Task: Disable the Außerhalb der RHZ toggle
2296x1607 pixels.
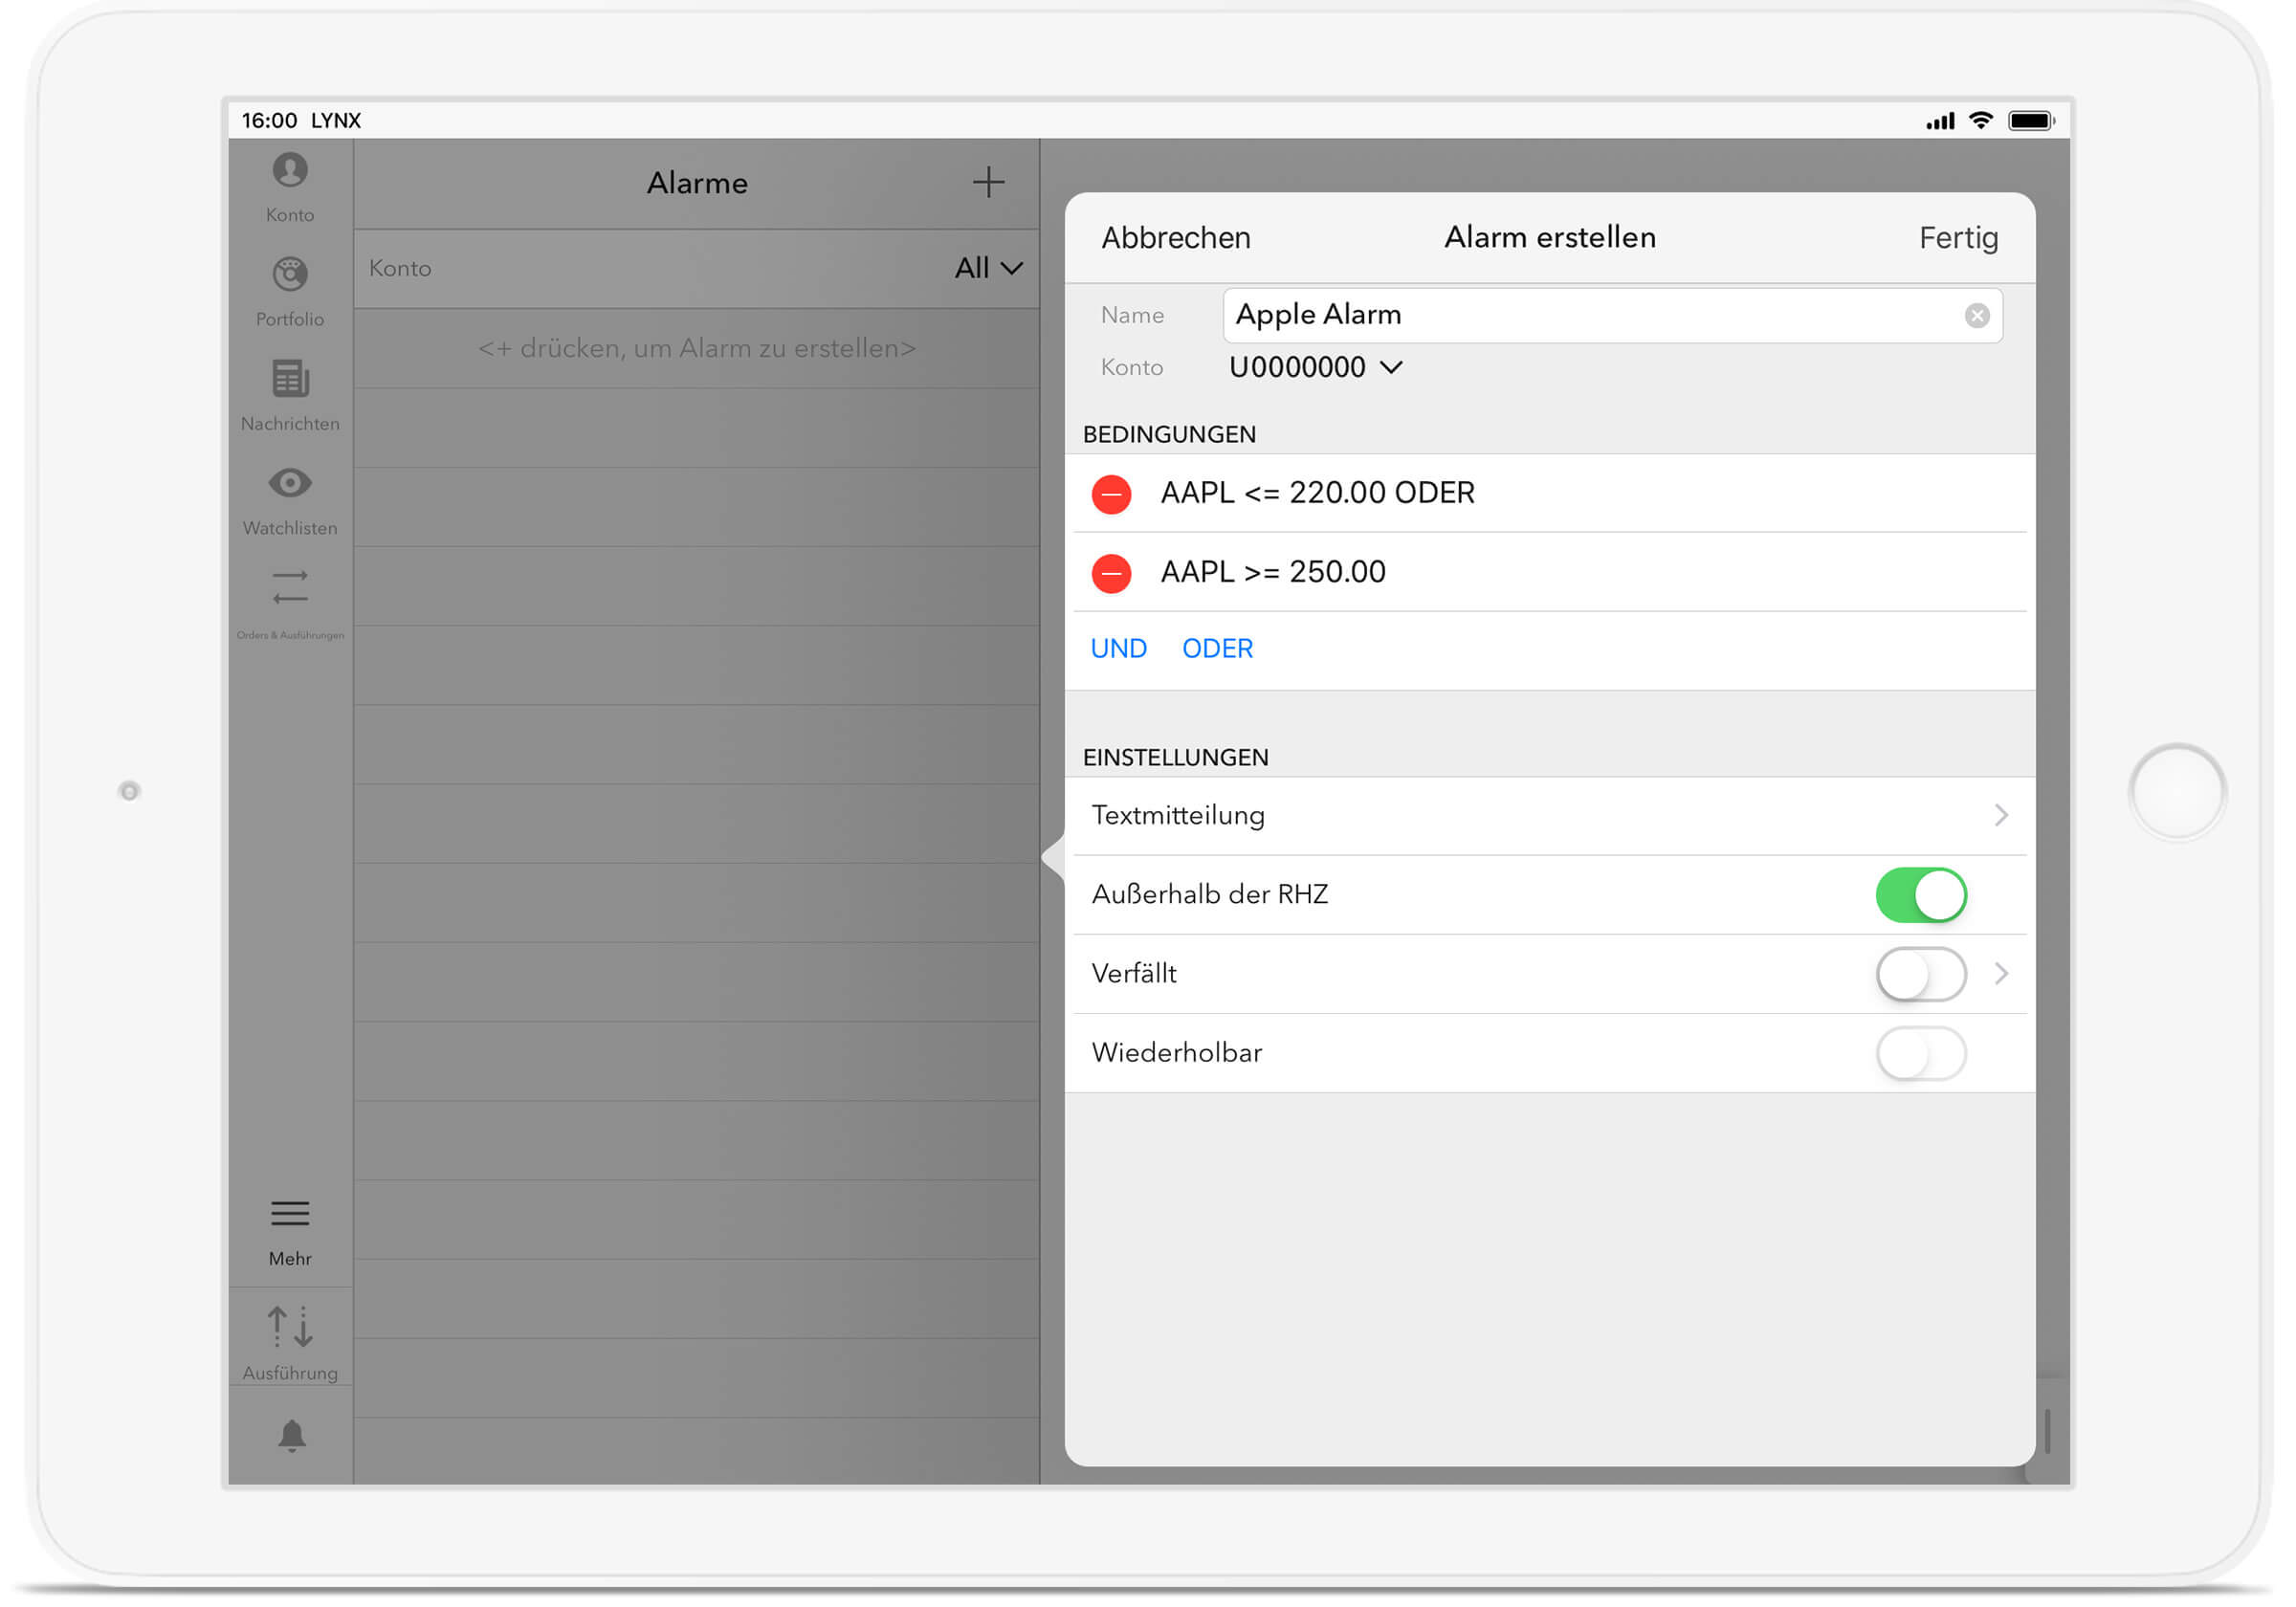Action: (x=1919, y=894)
